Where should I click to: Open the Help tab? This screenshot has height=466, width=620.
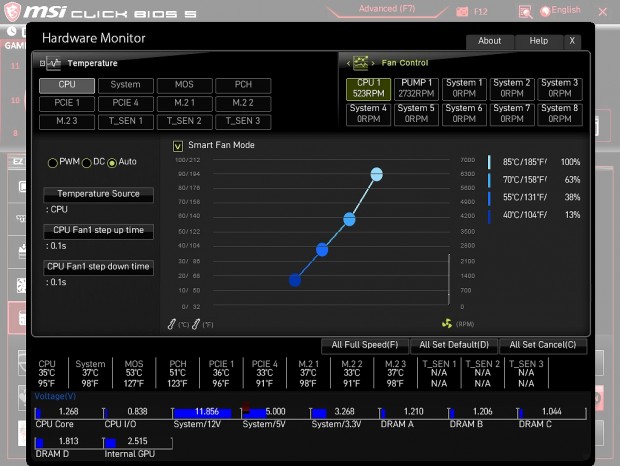click(539, 41)
